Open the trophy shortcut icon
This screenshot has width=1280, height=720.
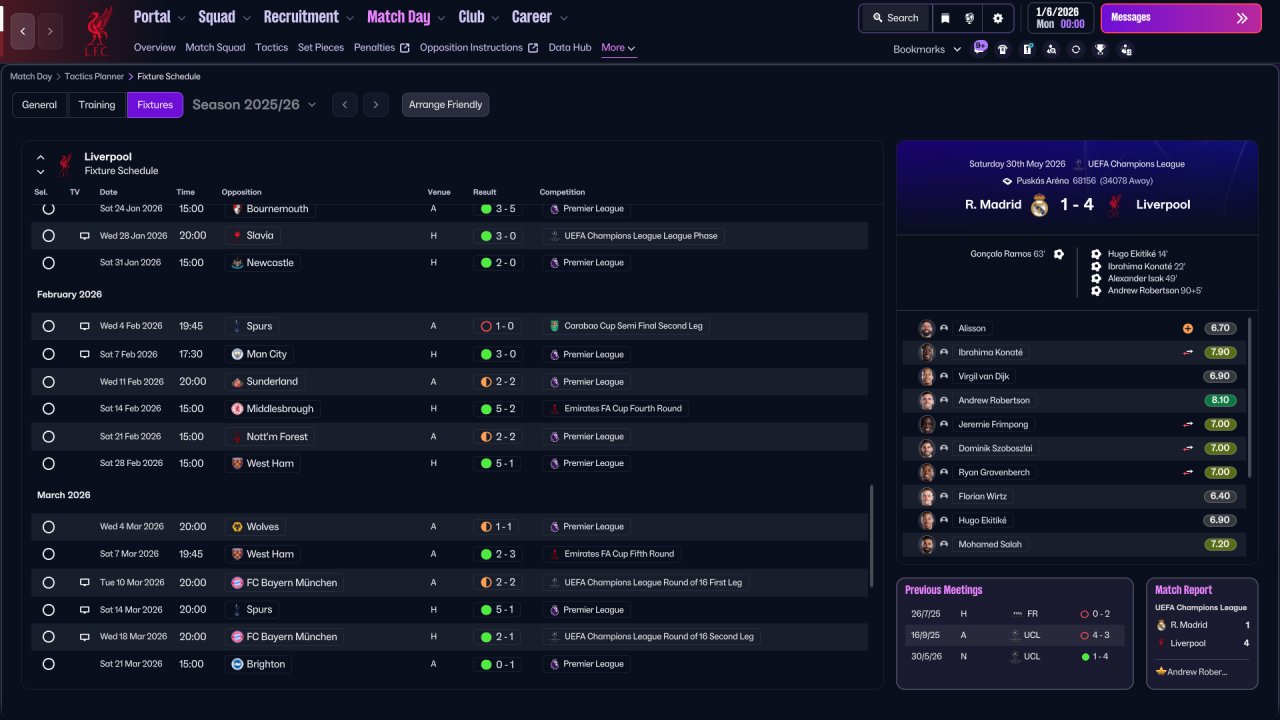pos(1100,49)
